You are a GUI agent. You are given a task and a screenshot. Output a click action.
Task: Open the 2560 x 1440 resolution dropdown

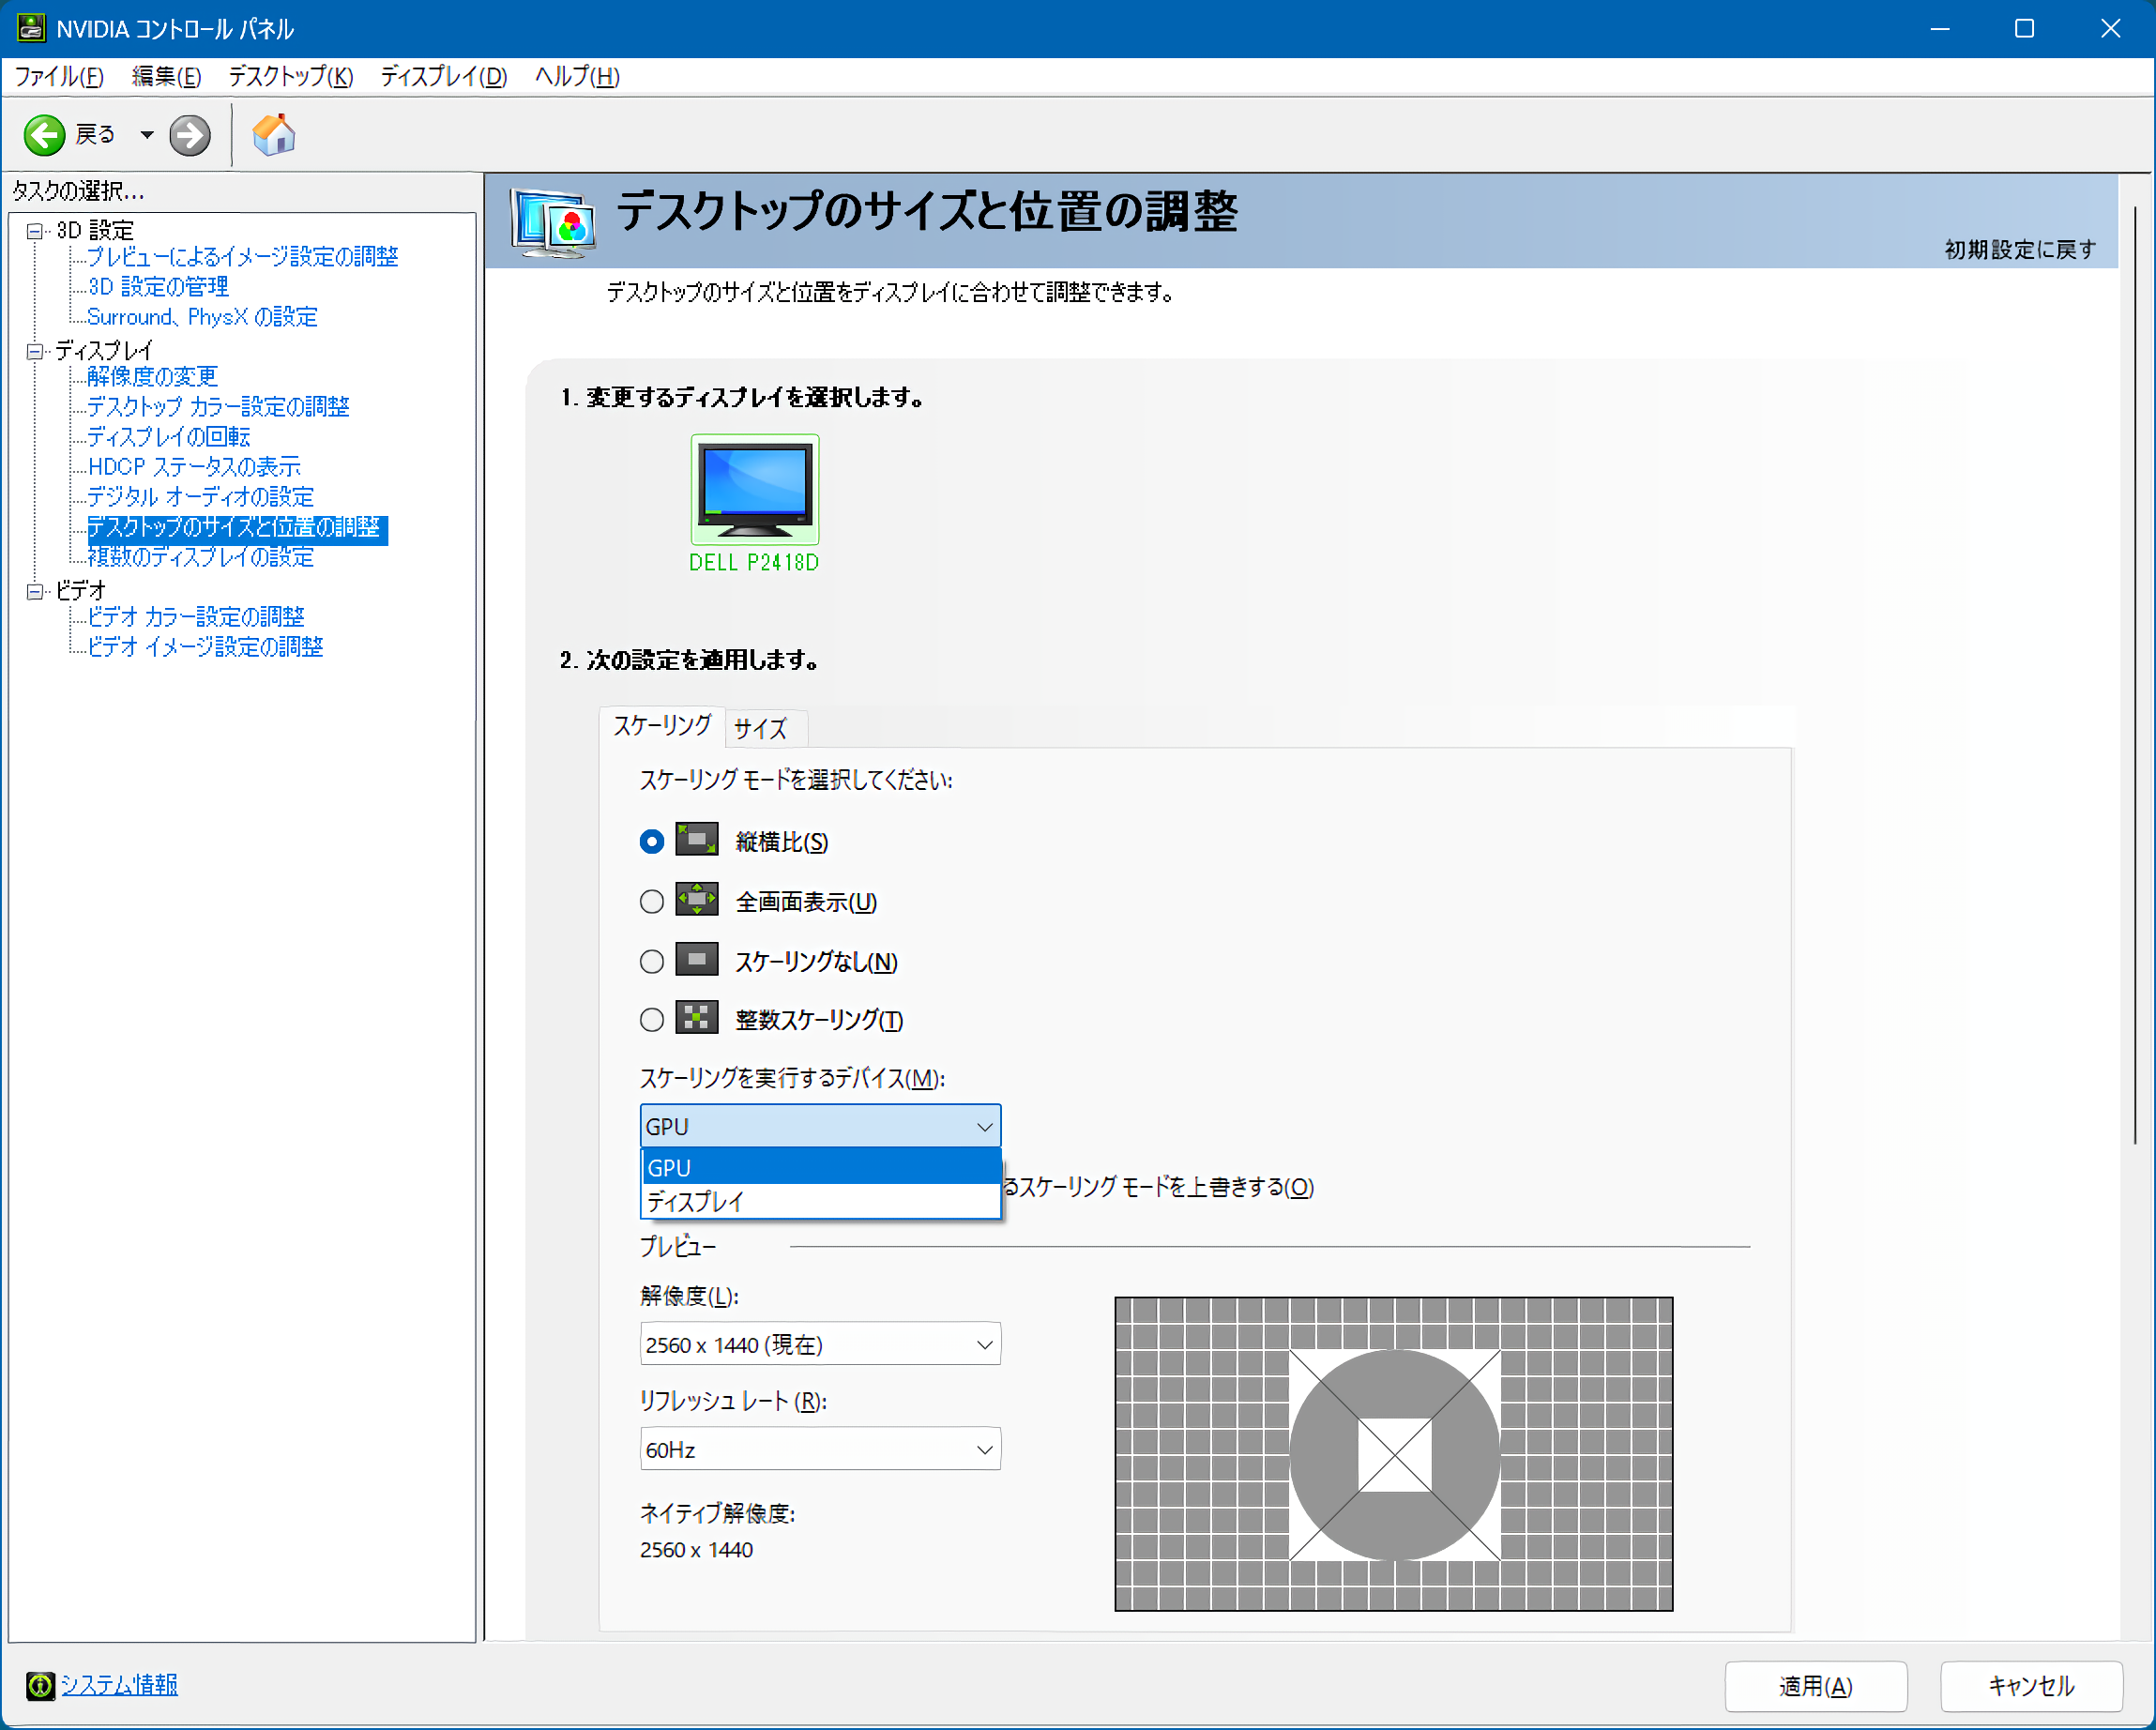820,1344
